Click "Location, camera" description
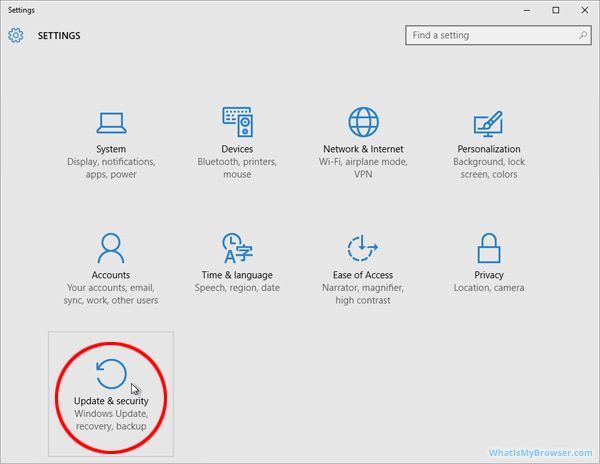600x464 pixels. point(489,288)
